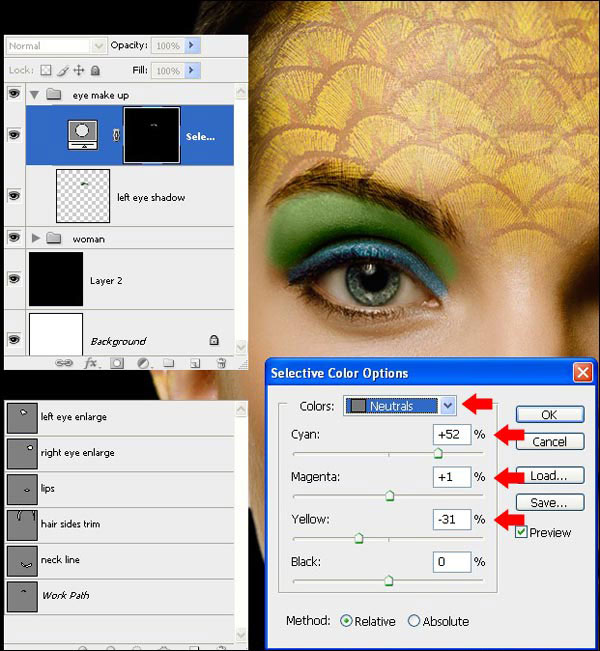Hide the left eye shadow layer
The width and height of the screenshot is (600, 651).
tap(14, 198)
